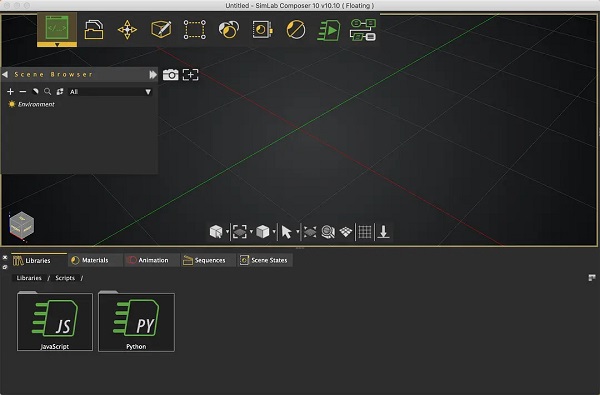The width and height of the screenshot is (600, 395).
Task: Open the JavaScript folder thumbnail
Action: tap(55, 322)
